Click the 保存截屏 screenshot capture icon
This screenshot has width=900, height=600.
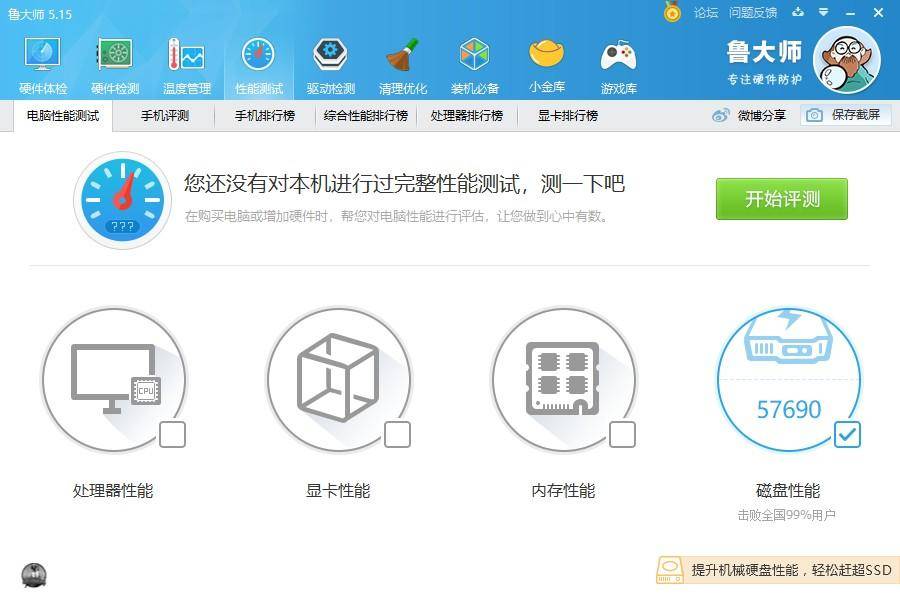click(843, 116)
